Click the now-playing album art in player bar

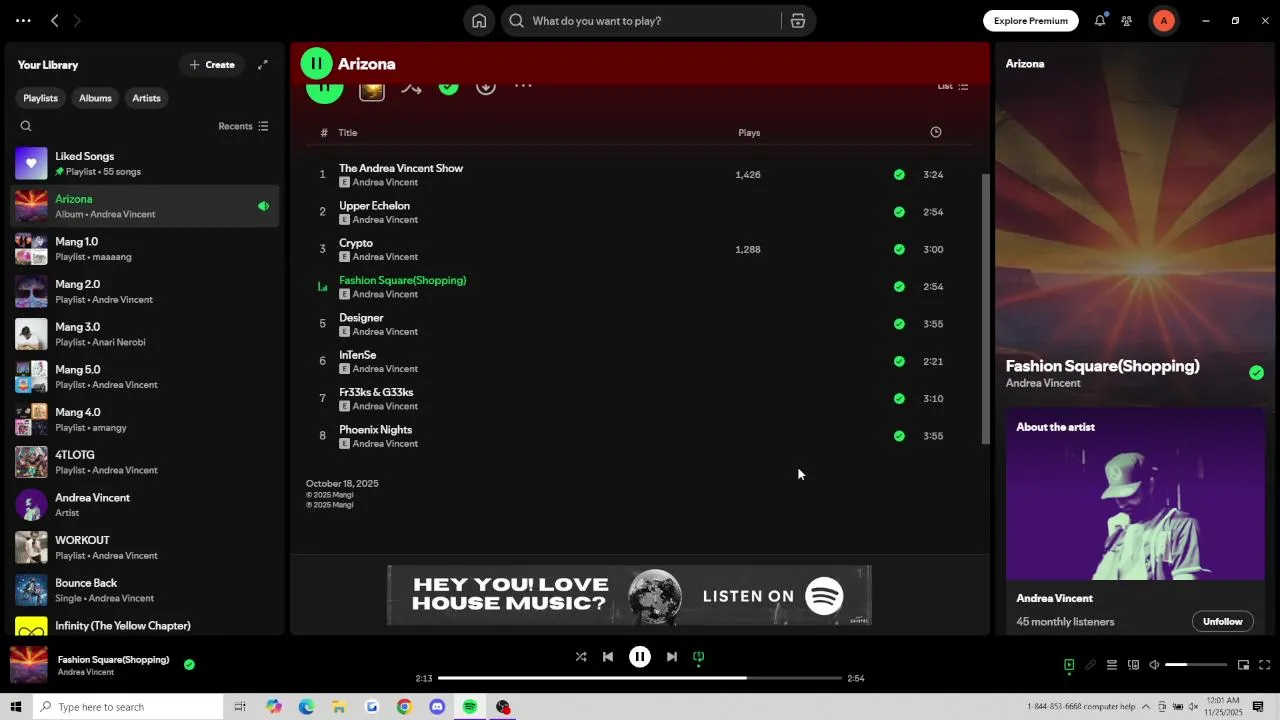click(28, 665)
